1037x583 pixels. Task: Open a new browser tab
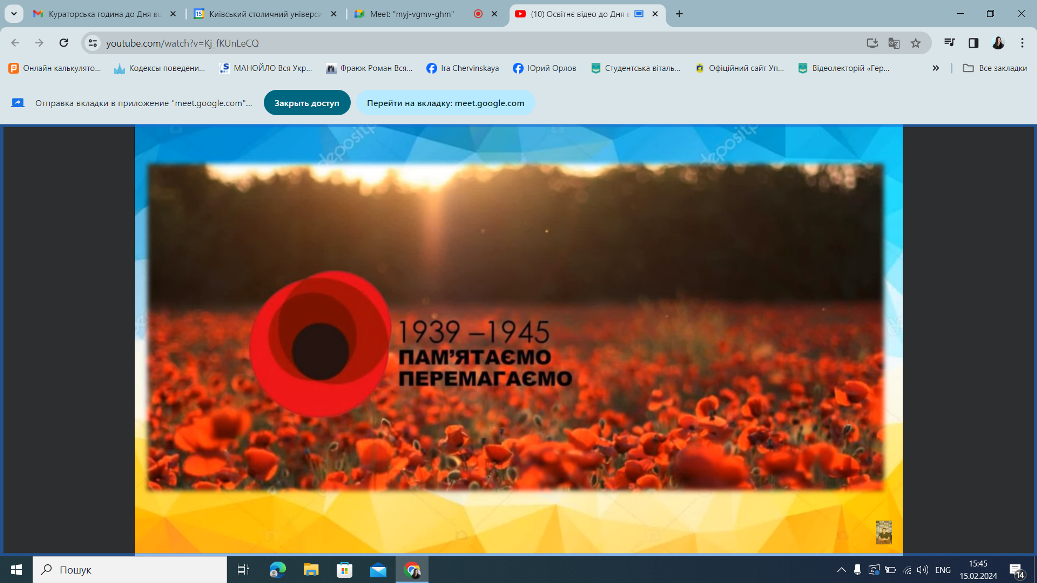click(679, 13)
